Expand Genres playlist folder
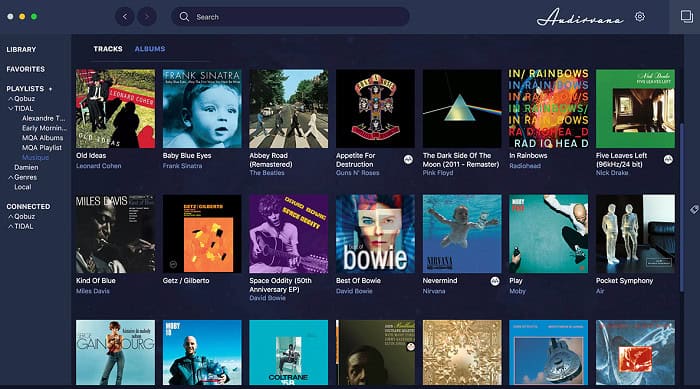 (11, 177)
